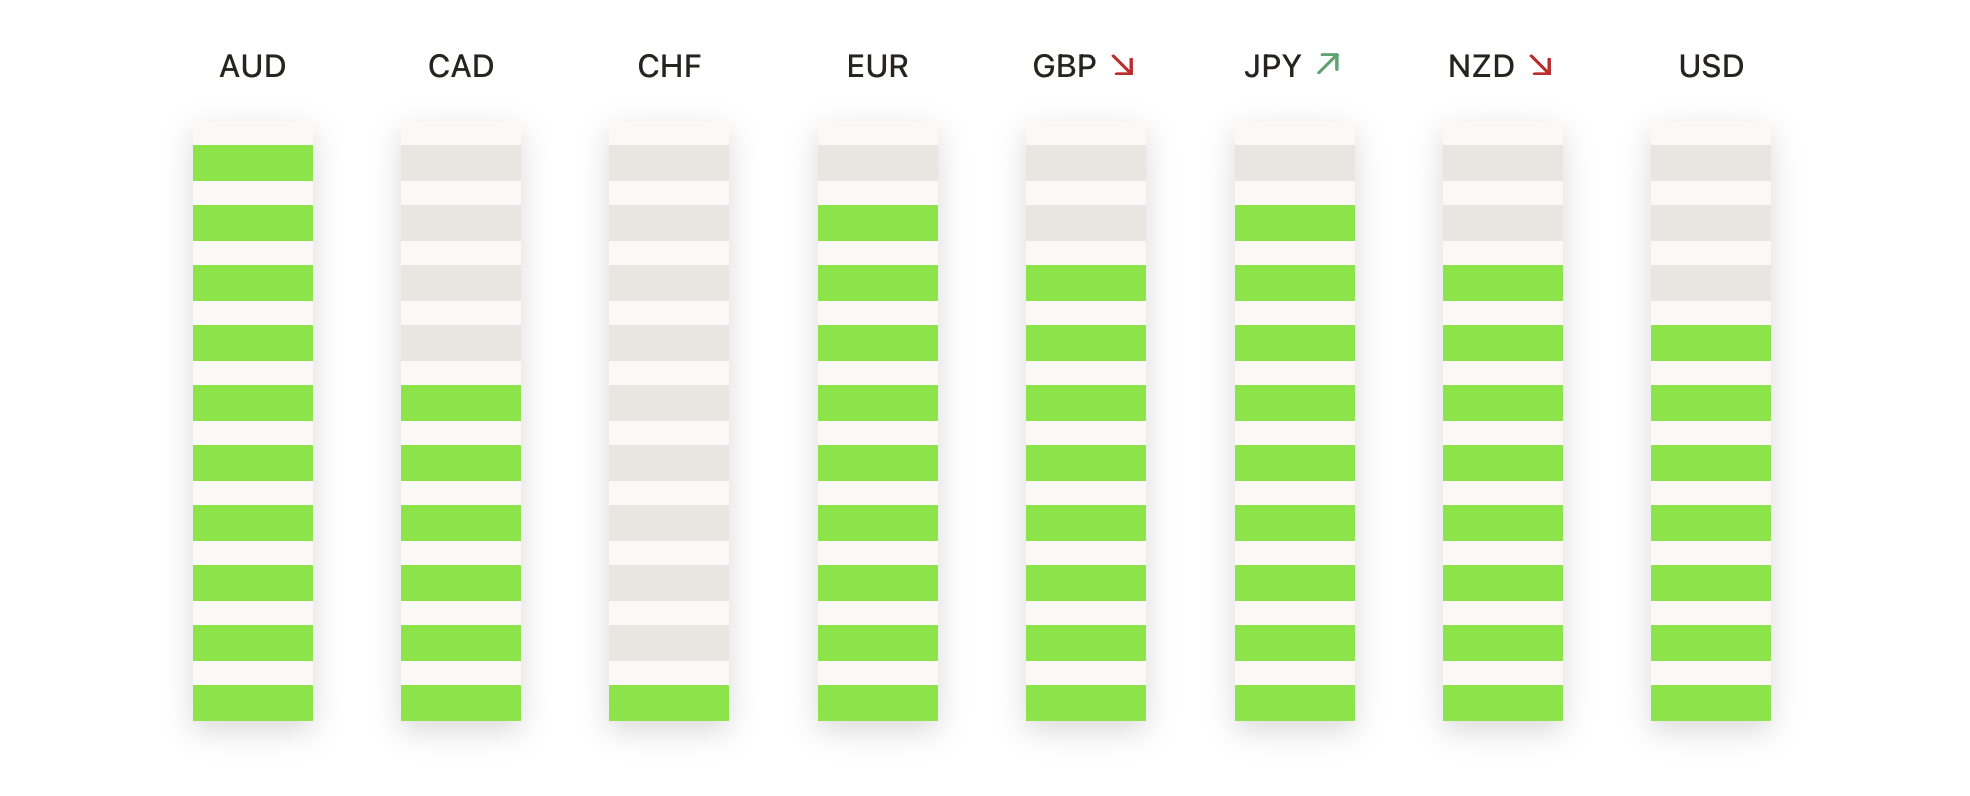Click the green up arrow beside JPY

click(1328, 64)
